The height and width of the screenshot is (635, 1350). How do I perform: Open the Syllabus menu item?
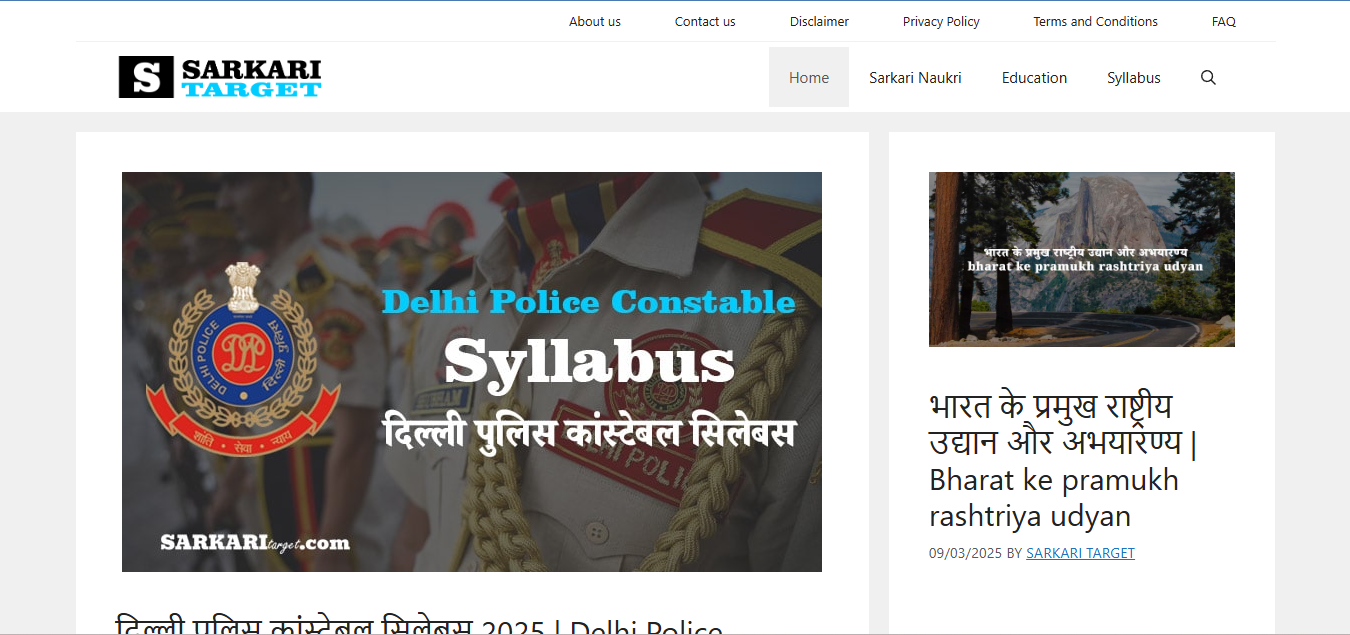(x=1134, y=77)
